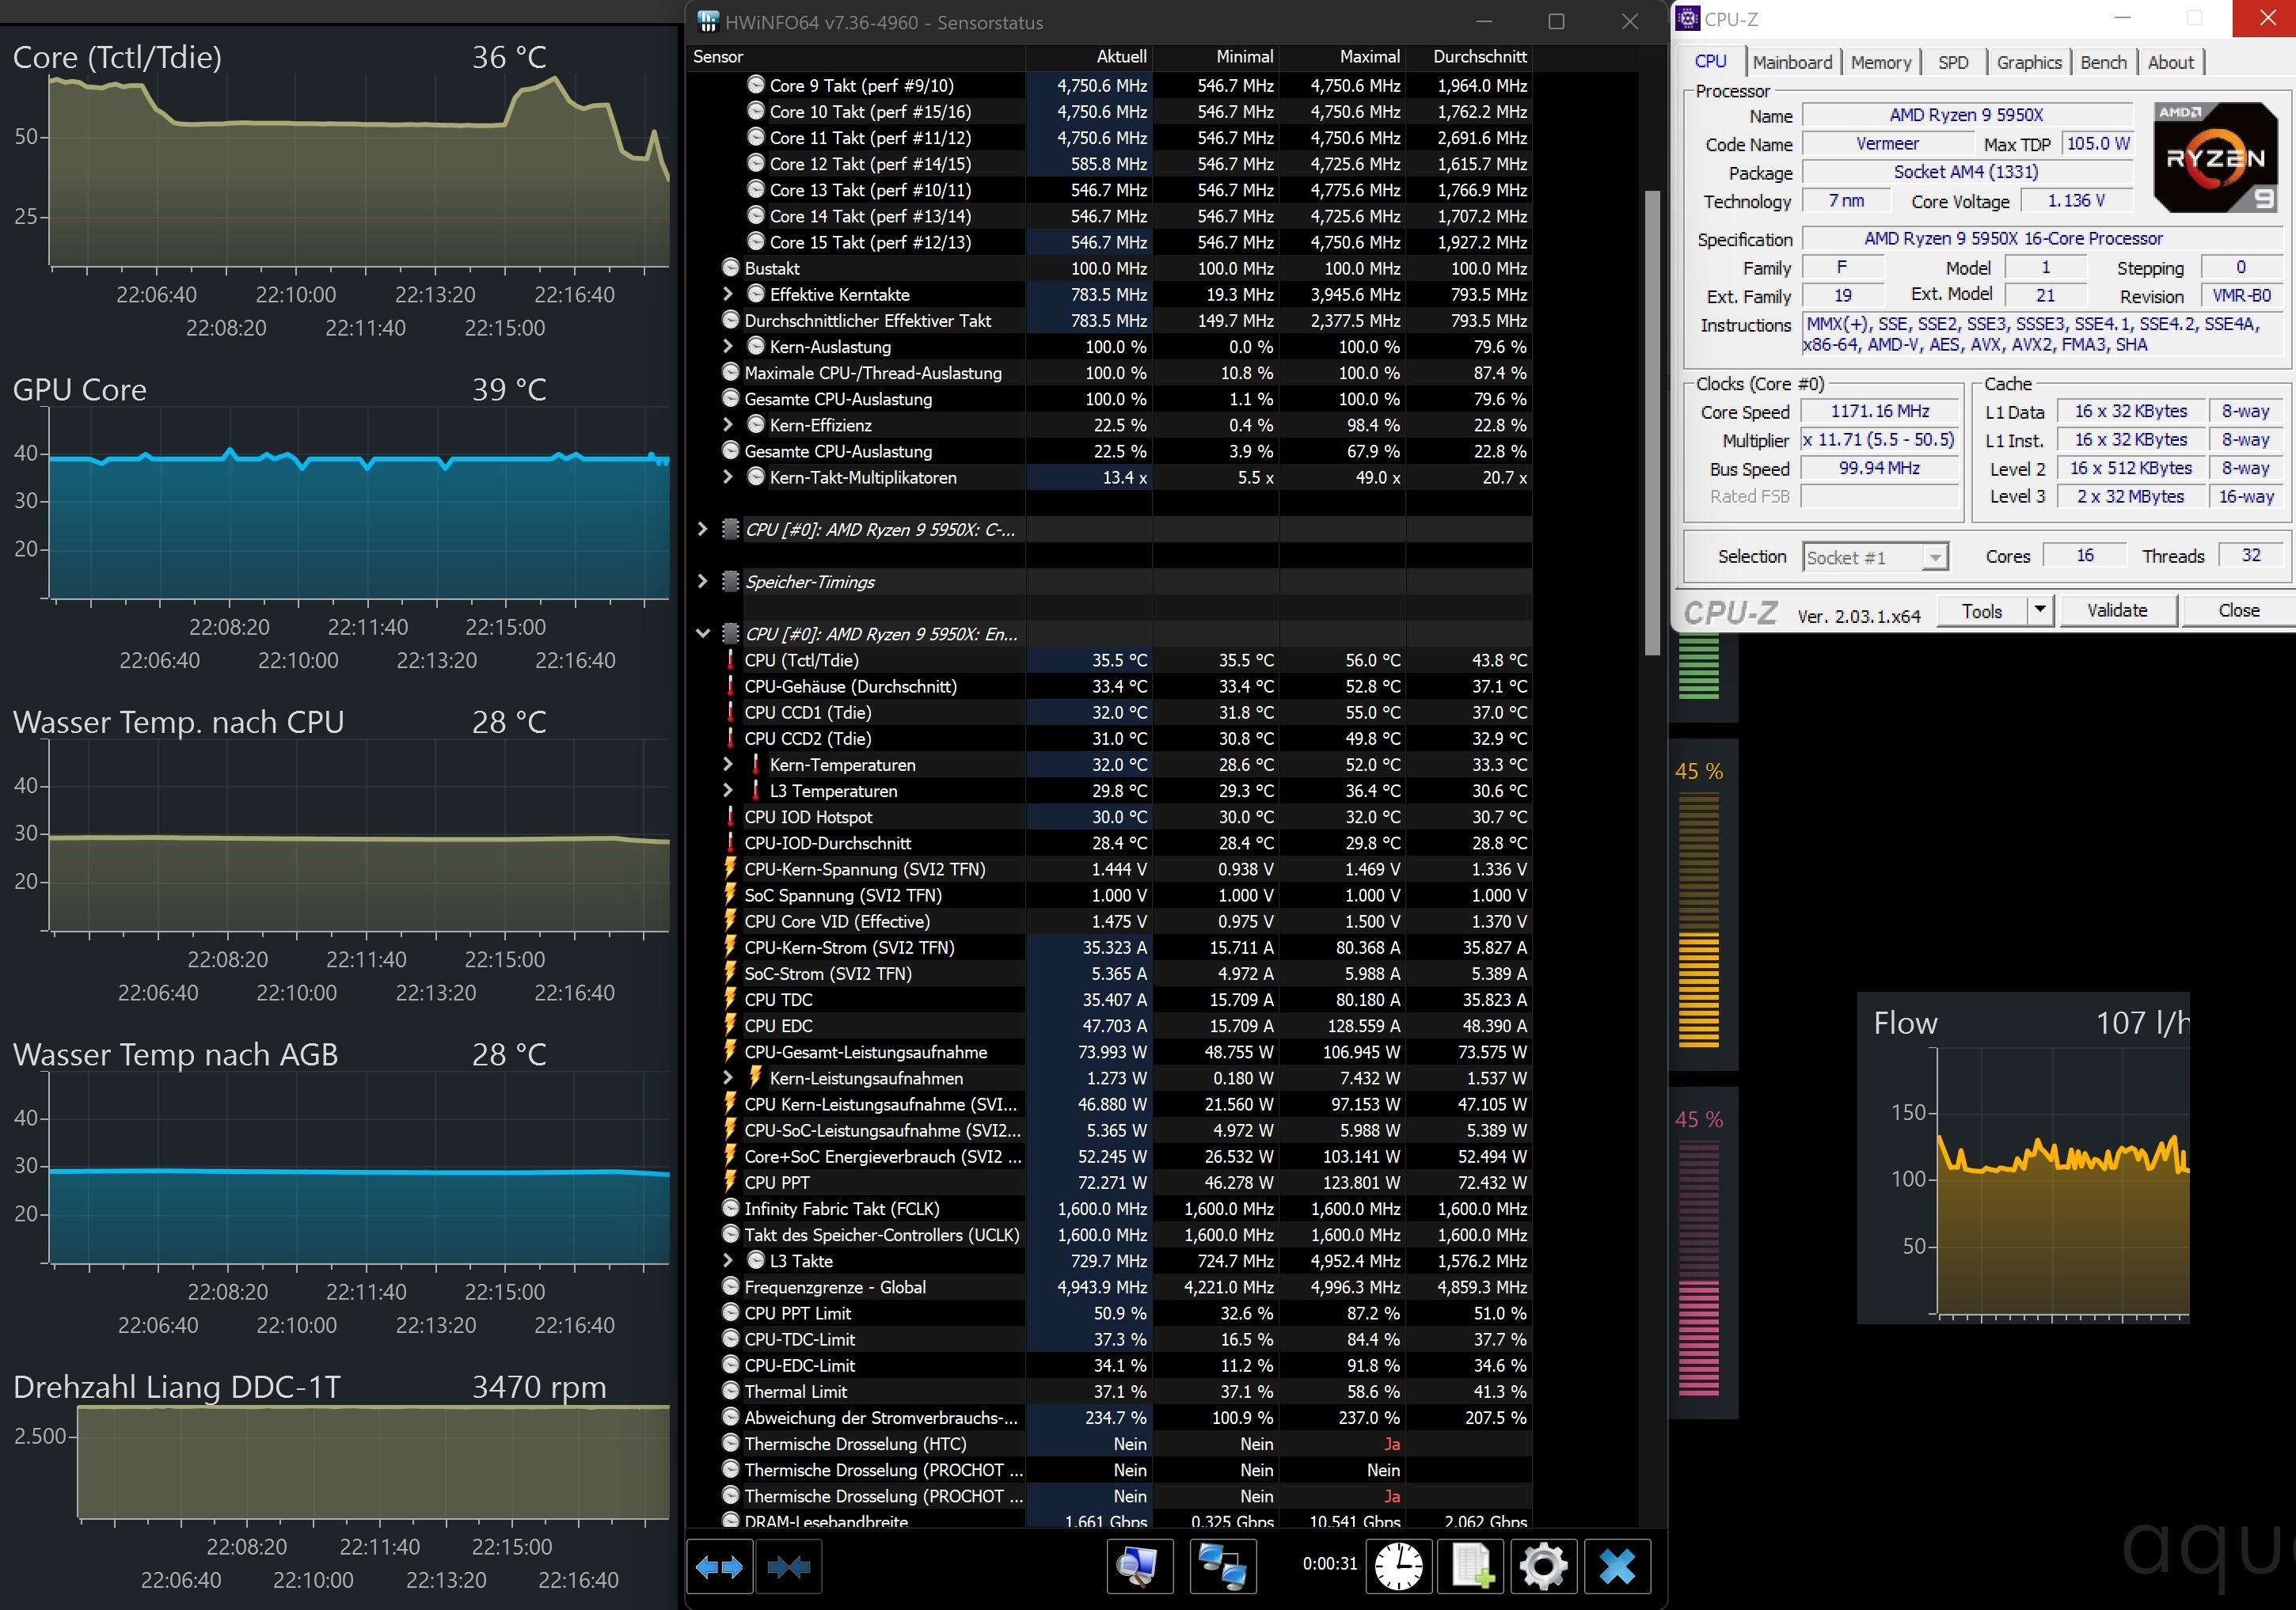Click the lightning icon beside CPU PPT row
Screen dimensions: 2296x1610
pos(731,1182)
